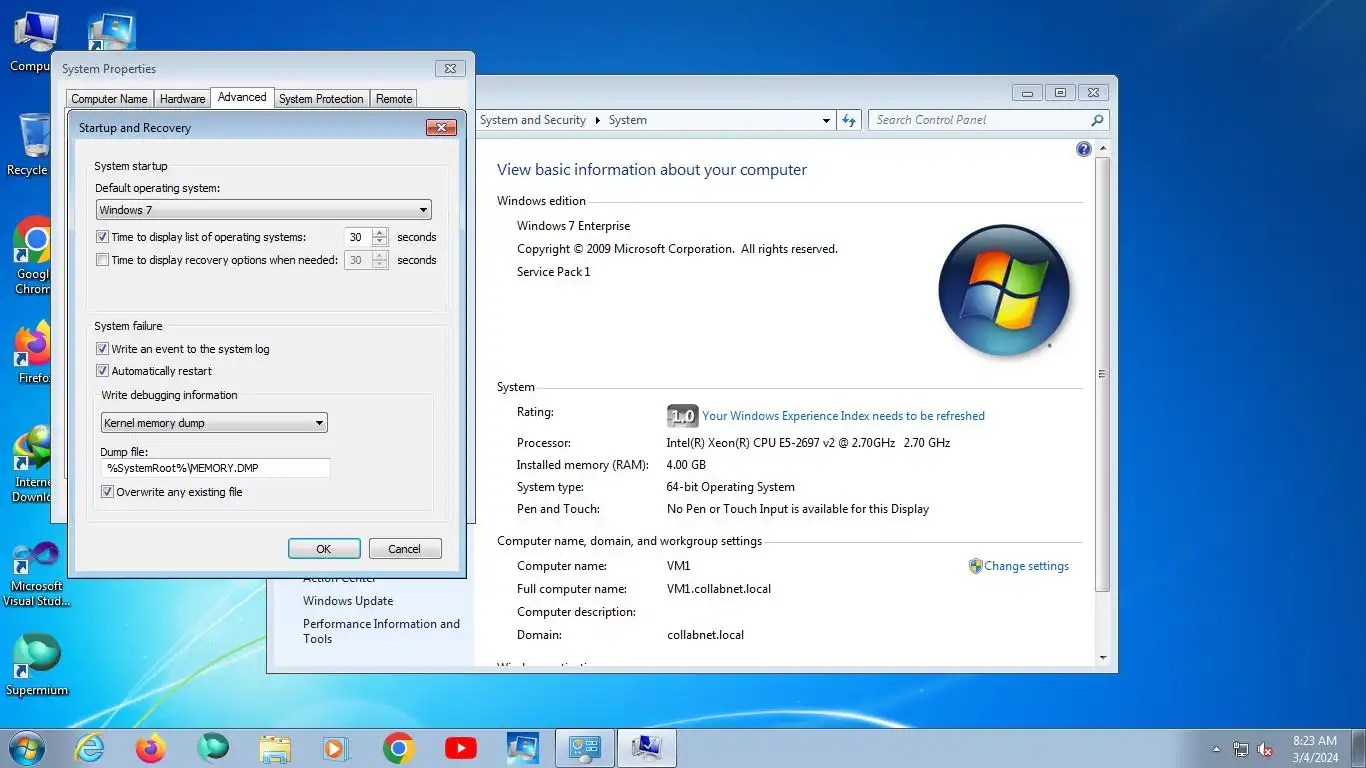This screenshot has height=768, width=1366.
Task: Open the muted volume tray icon
Action: pyautogui.click(x=1265, y=749)
